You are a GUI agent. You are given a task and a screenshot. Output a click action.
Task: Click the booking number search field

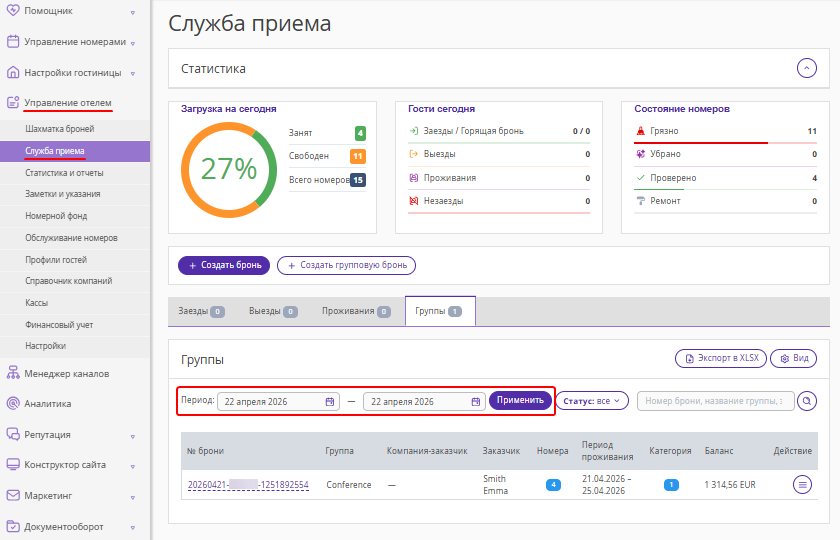click(715, 401)
